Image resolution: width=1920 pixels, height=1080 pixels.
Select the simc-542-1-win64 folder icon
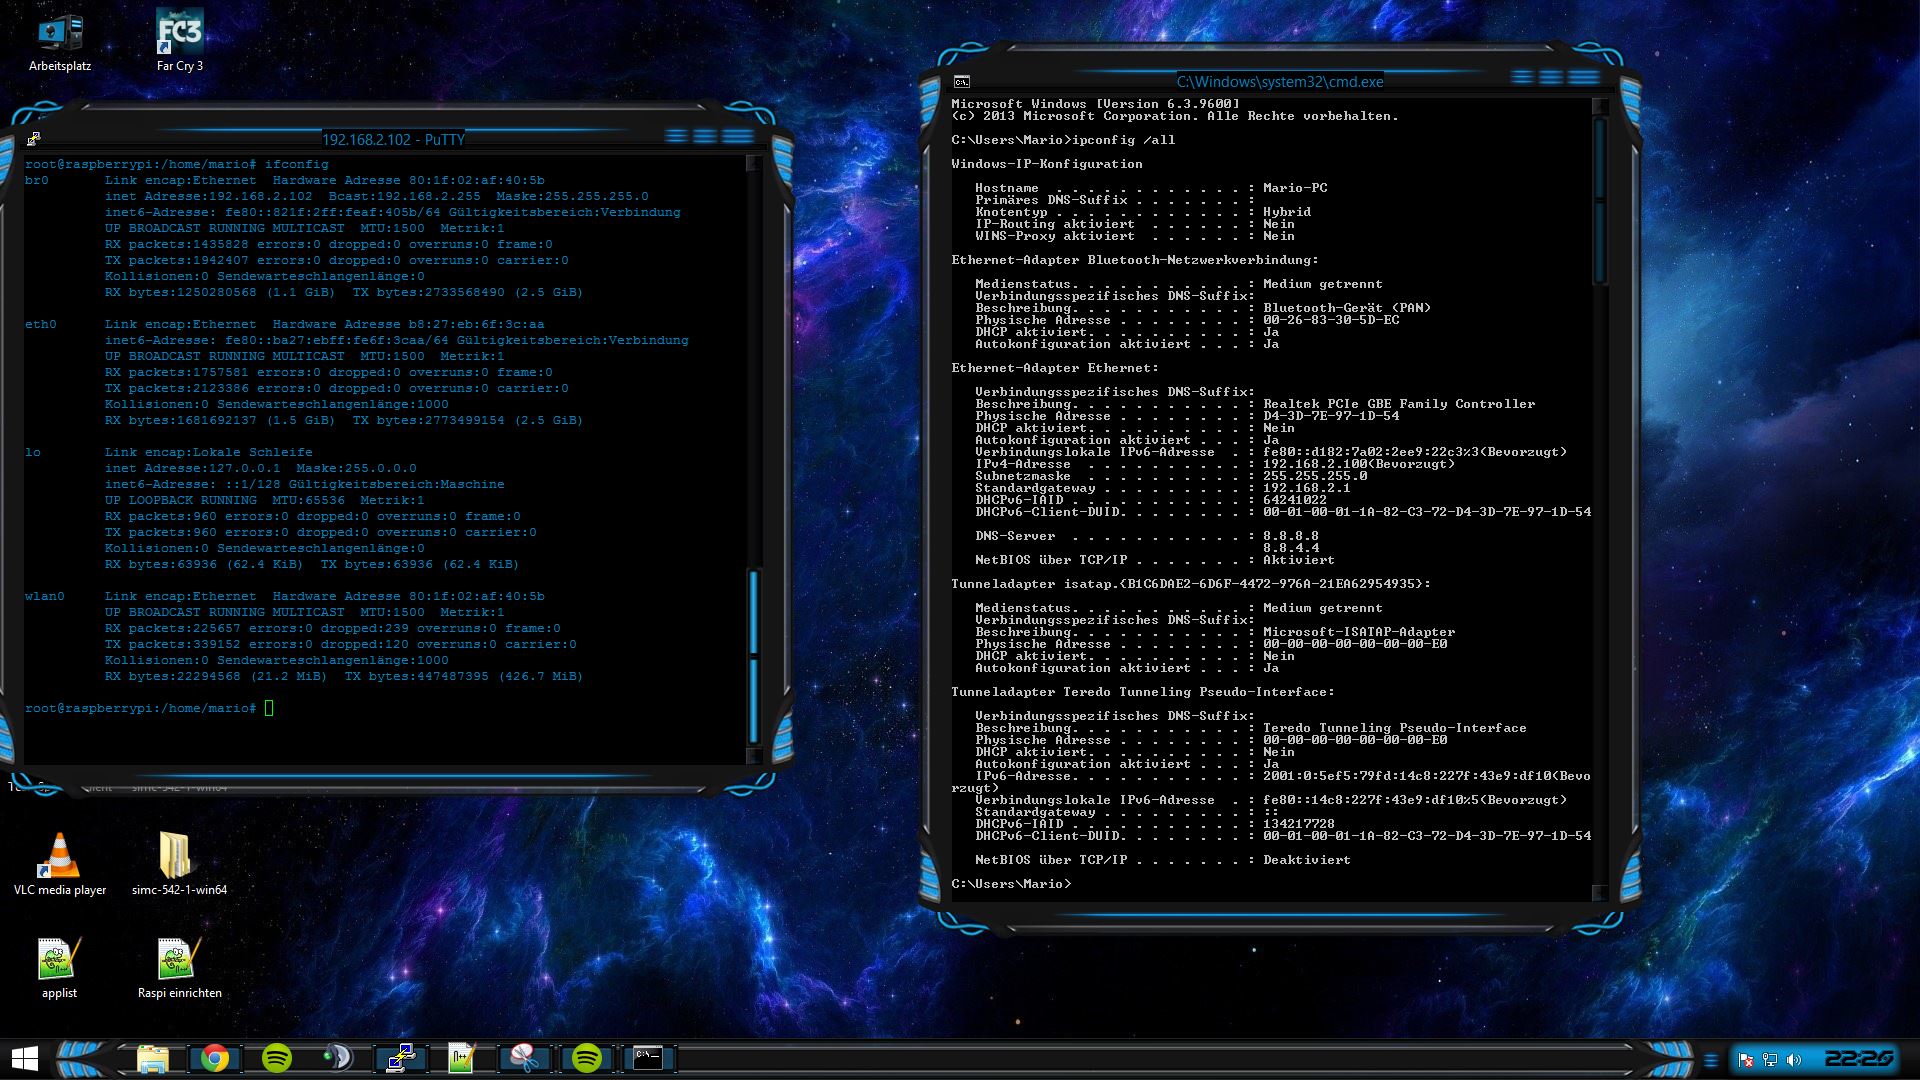(177, 857)
